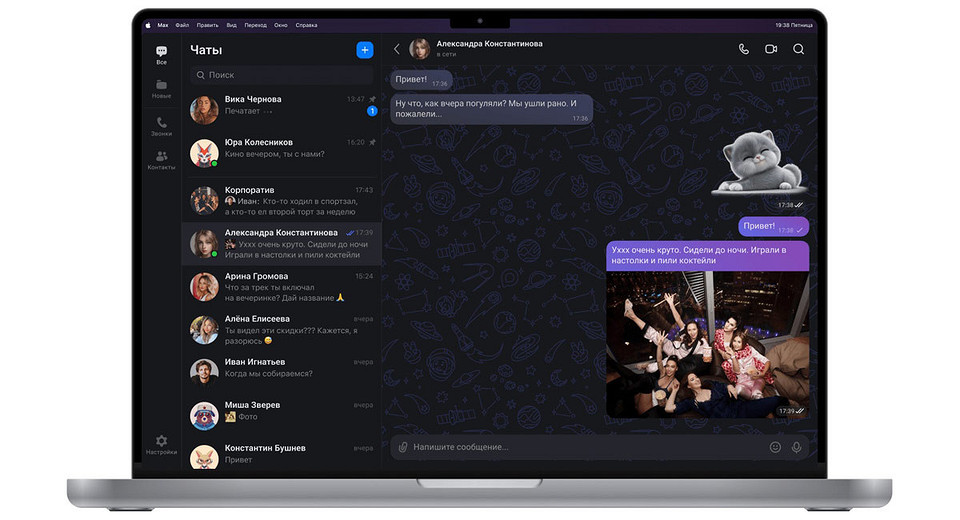
Task: Open the Calls section in sidebar
Action: click(x=161, y=126)
